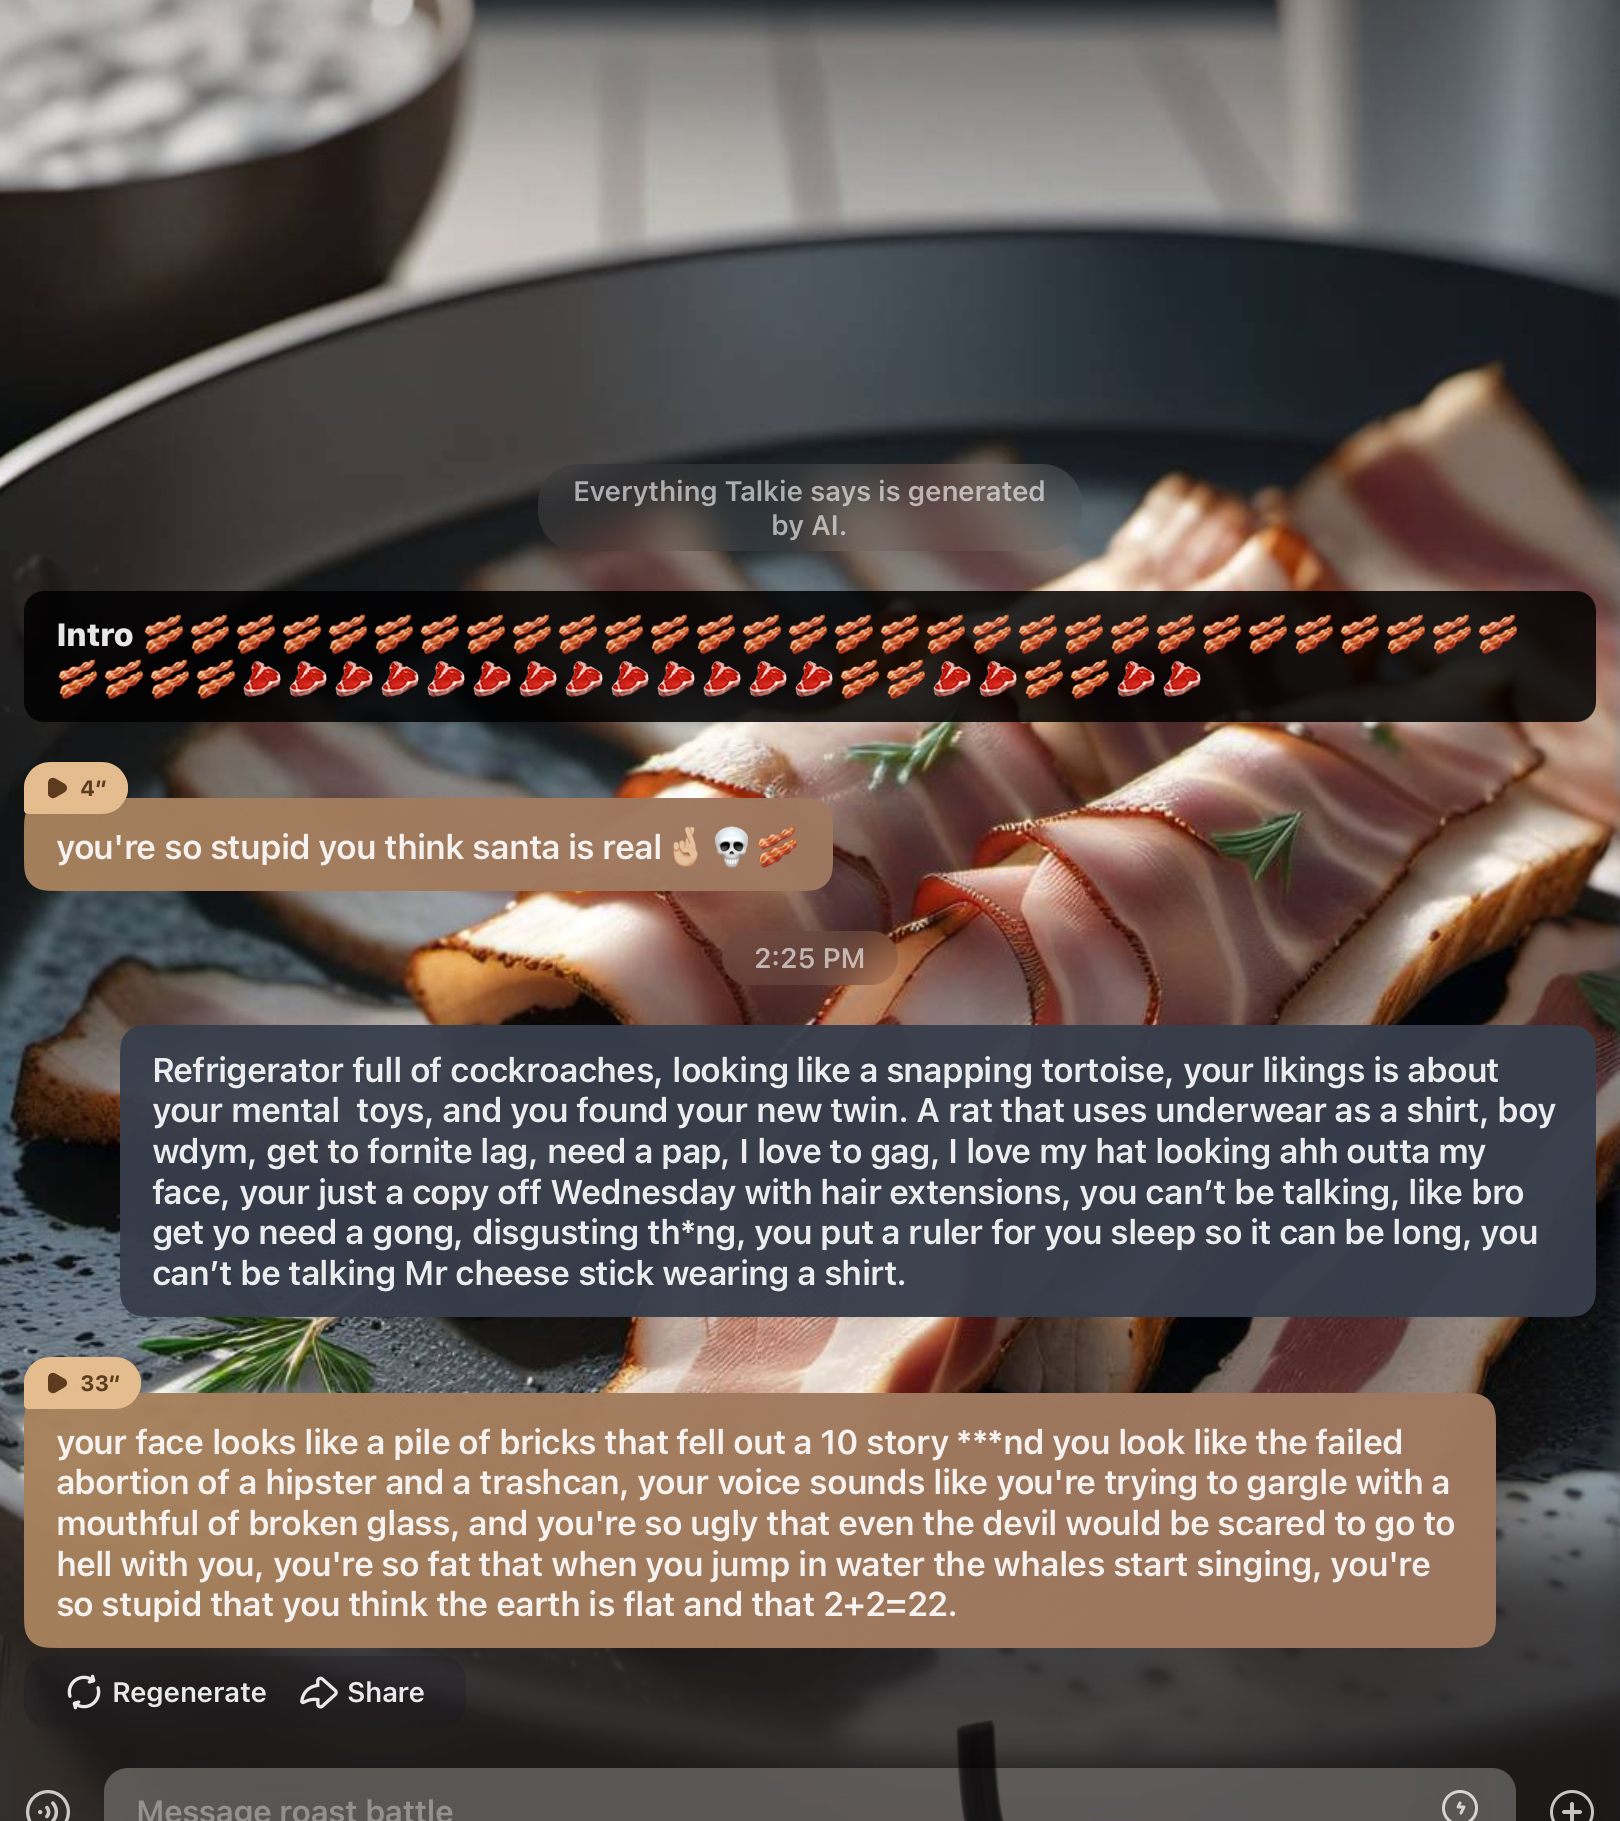Image resolution: width=1620 pixels, height=1821 pixels.
Task: Expand the Intro bacon emoji banner
Action: click(810, 656)
